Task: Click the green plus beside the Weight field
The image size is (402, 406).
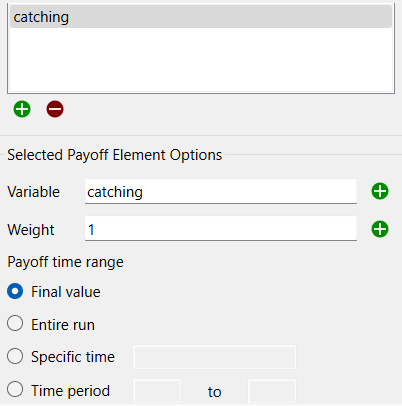Action: [x=380, y=229]
